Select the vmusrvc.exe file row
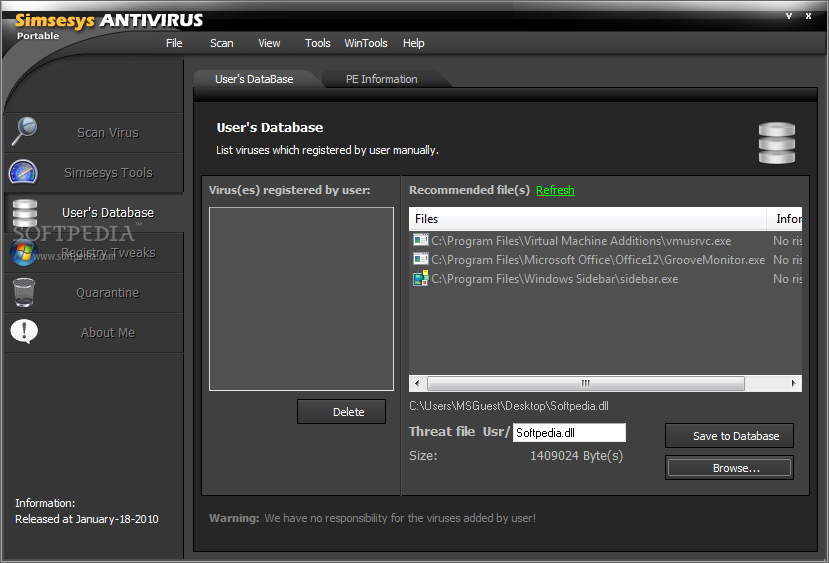 tap(605, 241)
